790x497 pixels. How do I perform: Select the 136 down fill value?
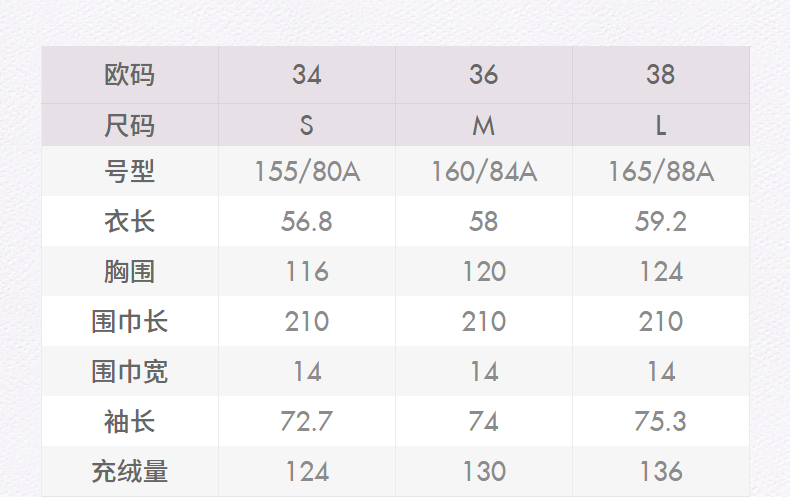[661, 471]
